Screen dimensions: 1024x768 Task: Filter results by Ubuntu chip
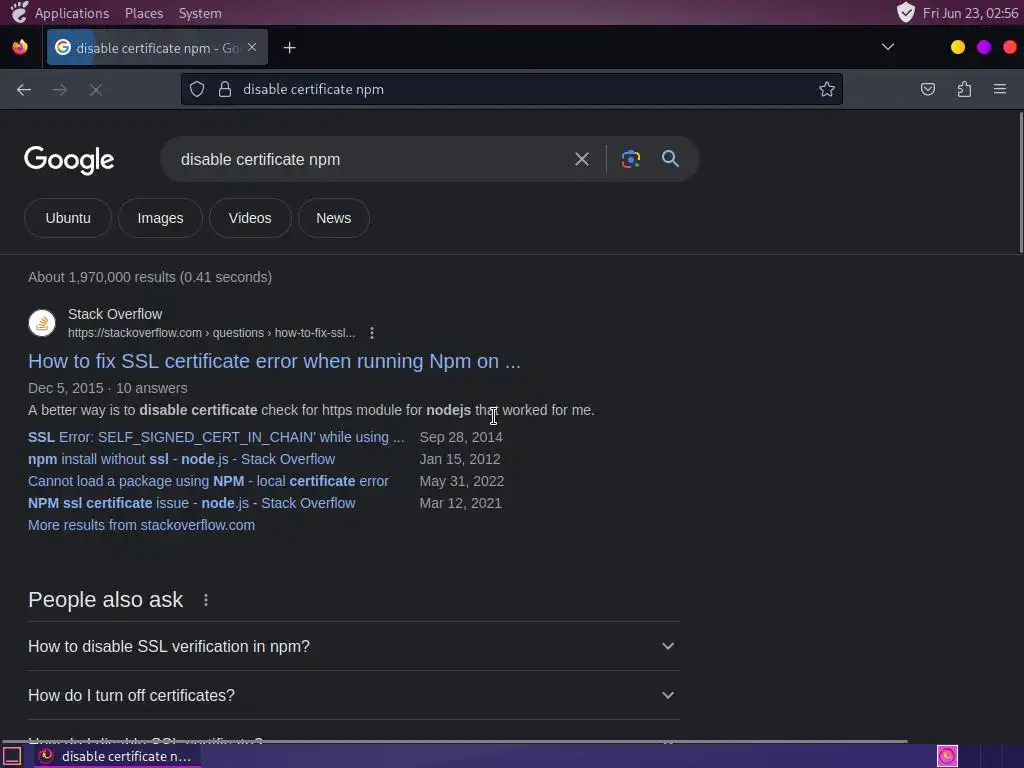click(x=68, y=218)
